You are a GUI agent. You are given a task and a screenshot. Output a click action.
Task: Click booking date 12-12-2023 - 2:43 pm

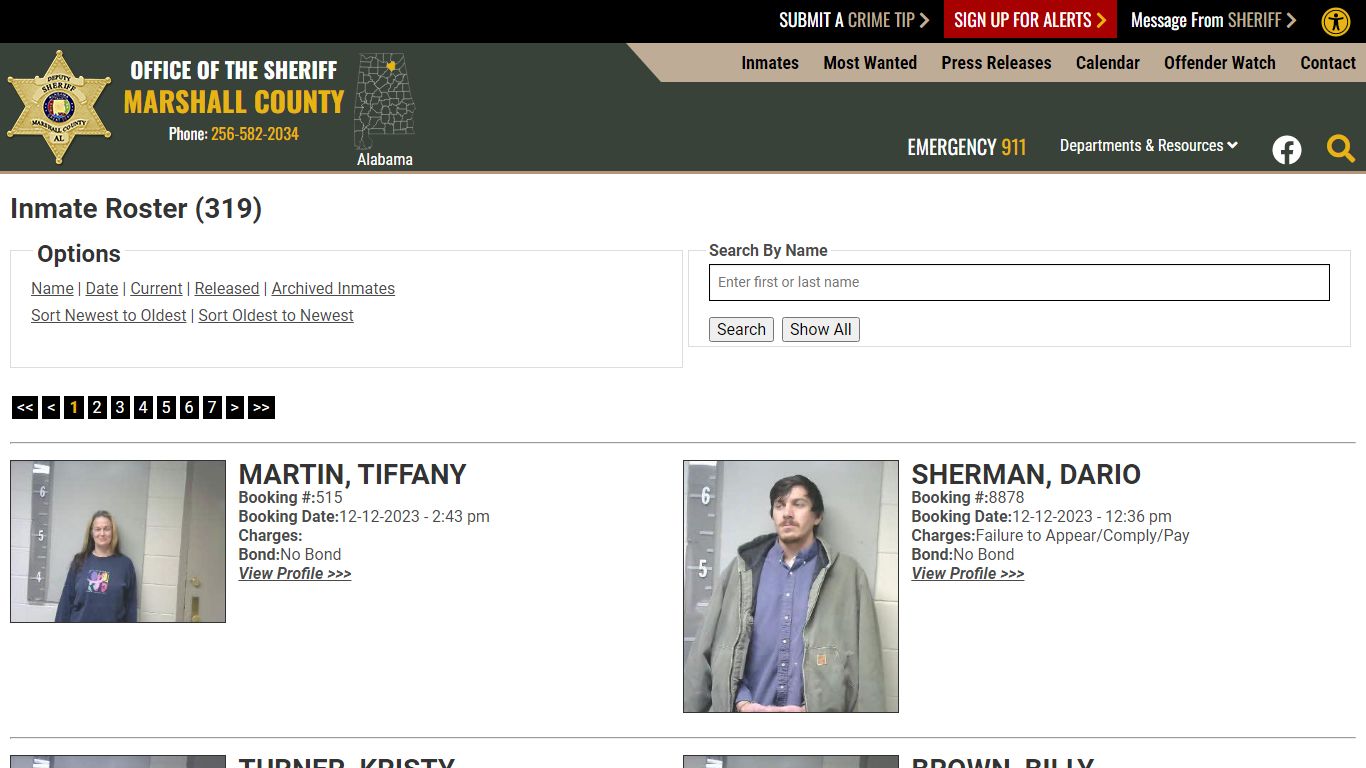coord(414,516)
